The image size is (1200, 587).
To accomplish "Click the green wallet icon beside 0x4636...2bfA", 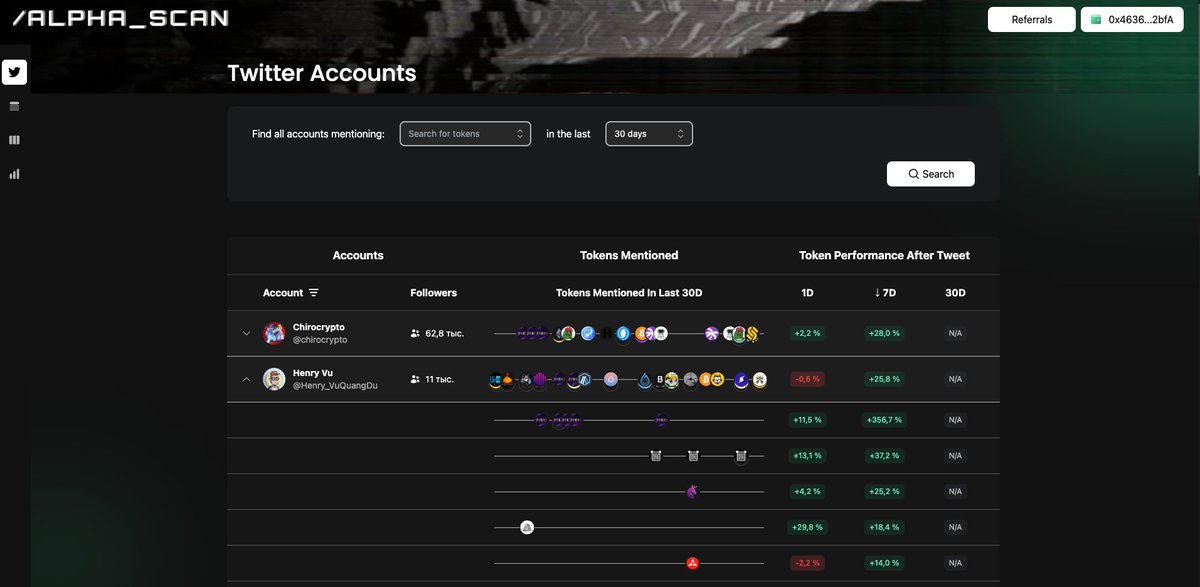I will click(1096, 19).
